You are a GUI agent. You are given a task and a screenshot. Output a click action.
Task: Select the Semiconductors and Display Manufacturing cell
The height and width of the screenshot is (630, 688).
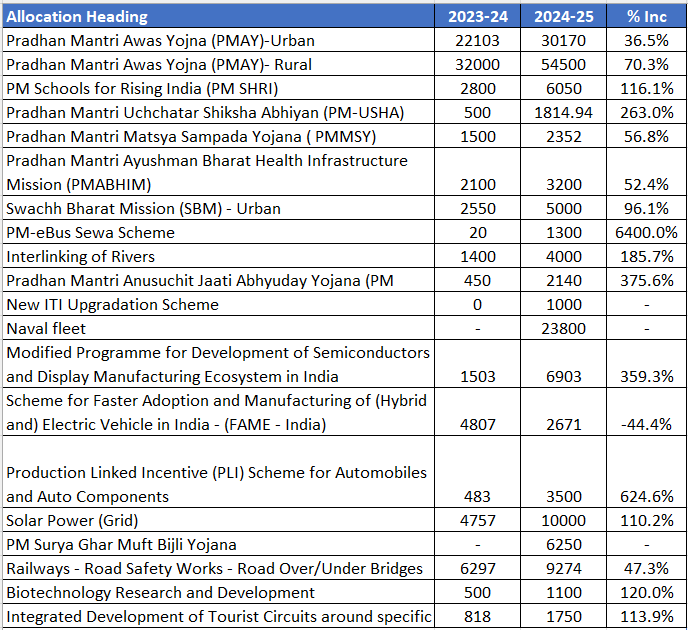coord(219,364)
